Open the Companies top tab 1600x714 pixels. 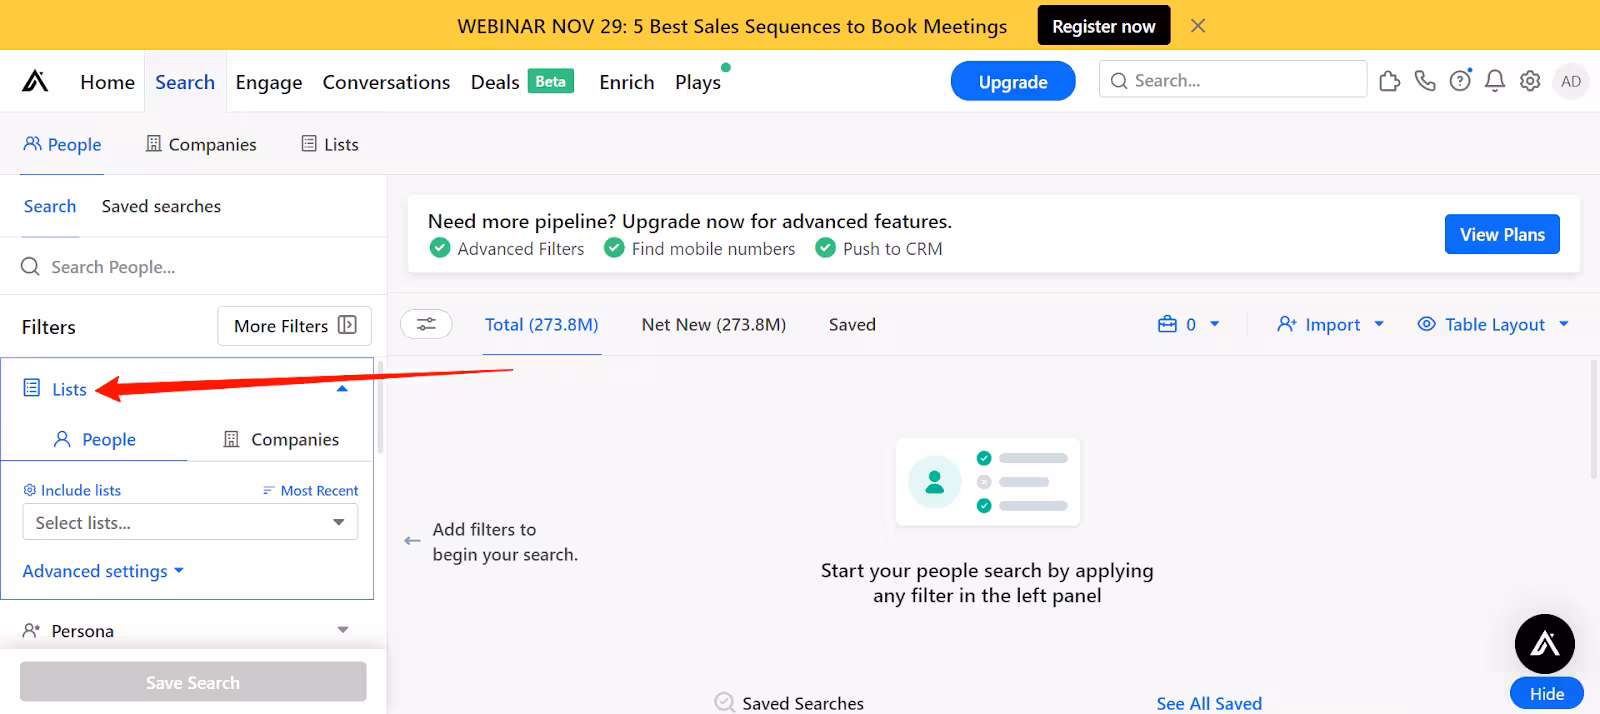pos(201,144)
